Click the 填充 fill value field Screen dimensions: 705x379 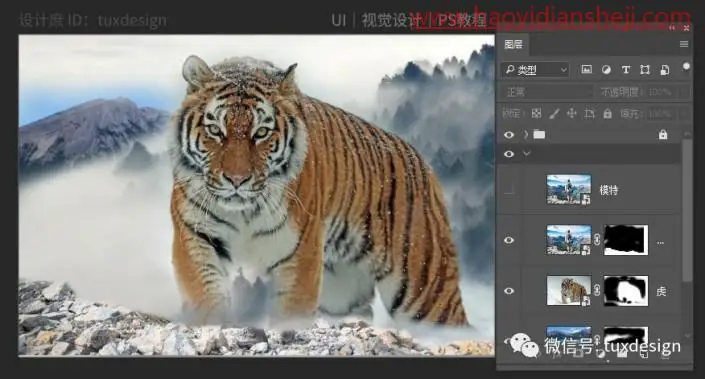pos(660,114)
